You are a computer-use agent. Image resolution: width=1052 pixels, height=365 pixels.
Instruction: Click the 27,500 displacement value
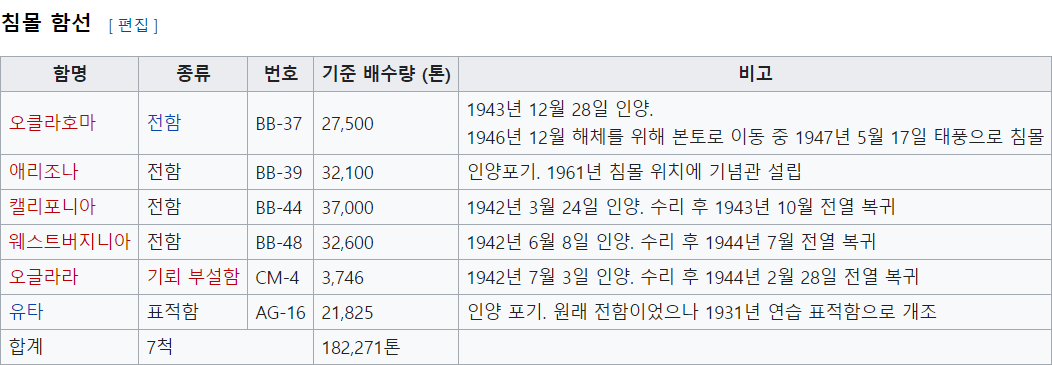348,123
